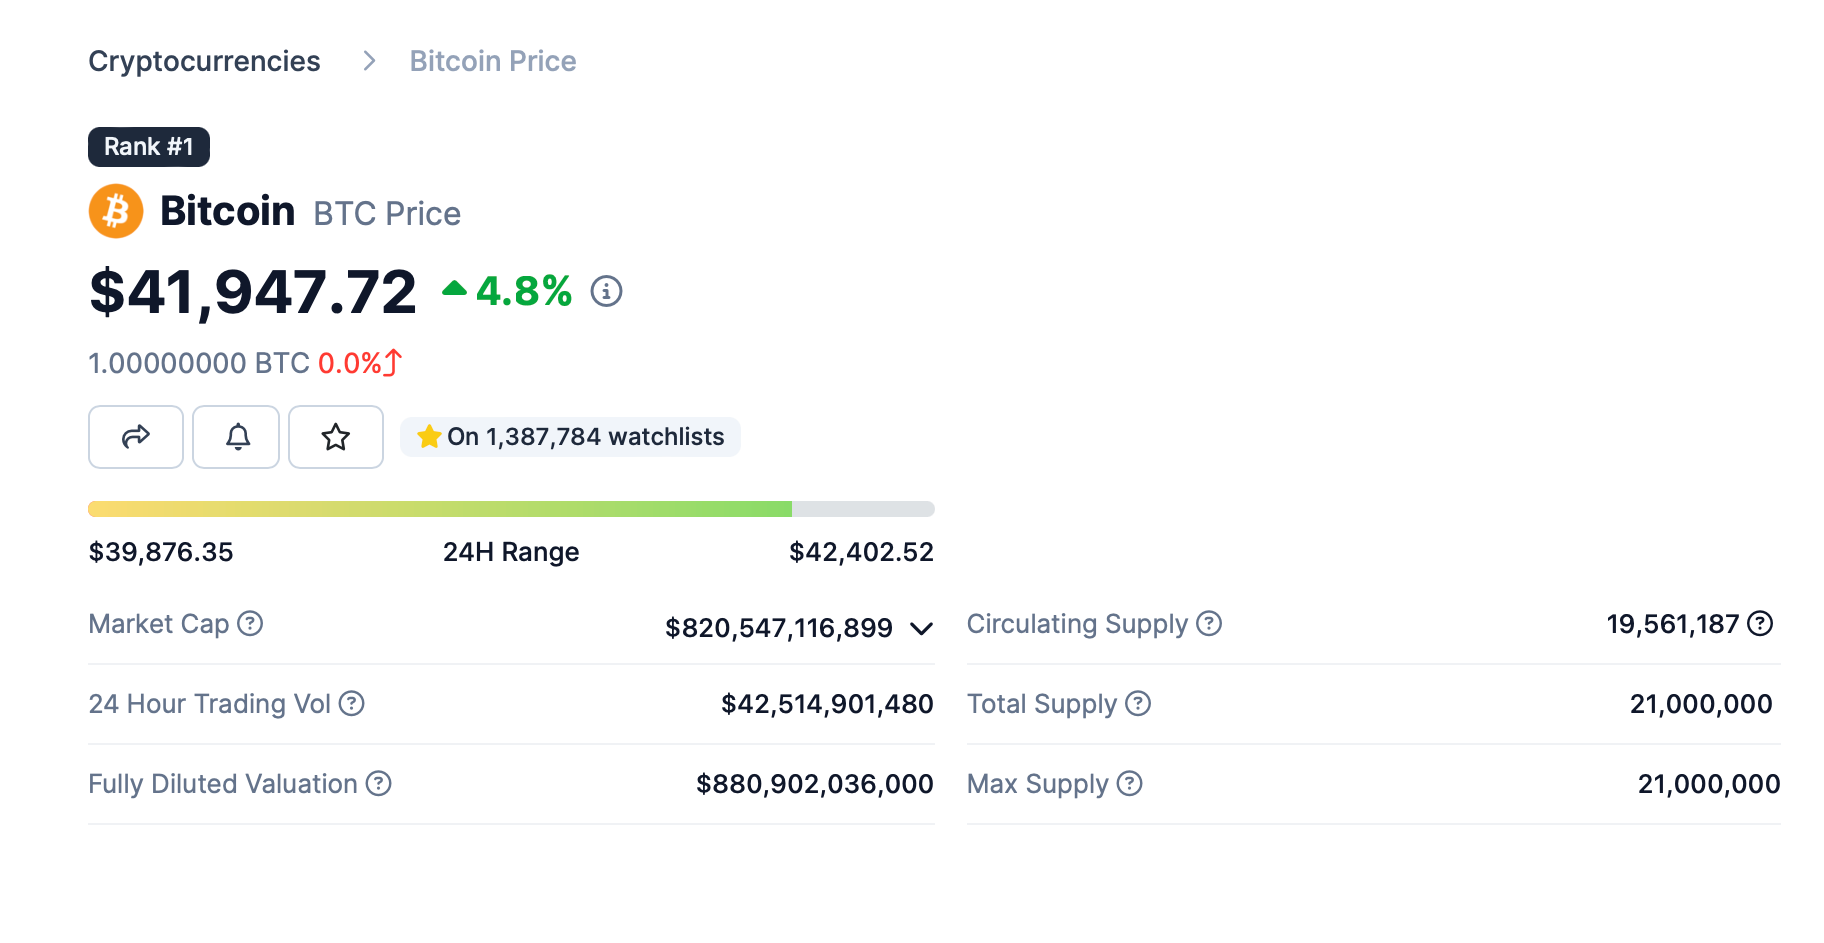
Task: Click the 24 Hour Trading Vol label
Action: (209, 704)
